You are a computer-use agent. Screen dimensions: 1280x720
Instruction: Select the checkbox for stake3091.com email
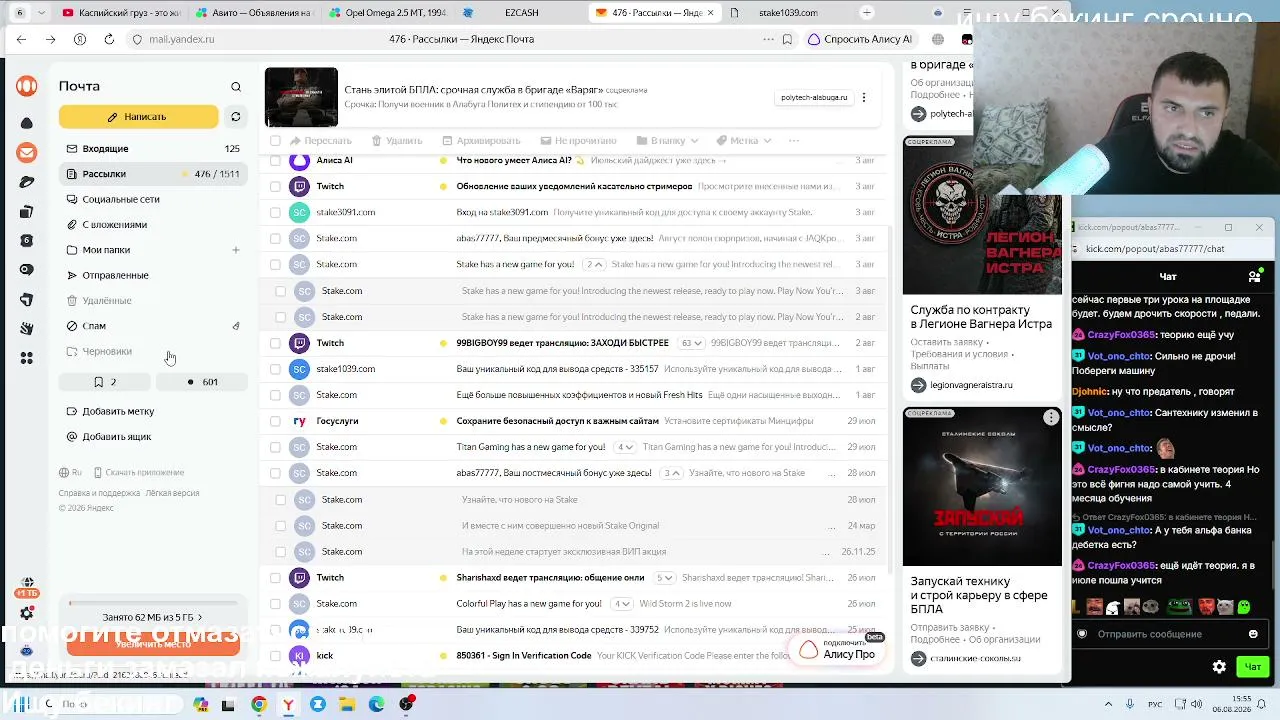[275, 212]
